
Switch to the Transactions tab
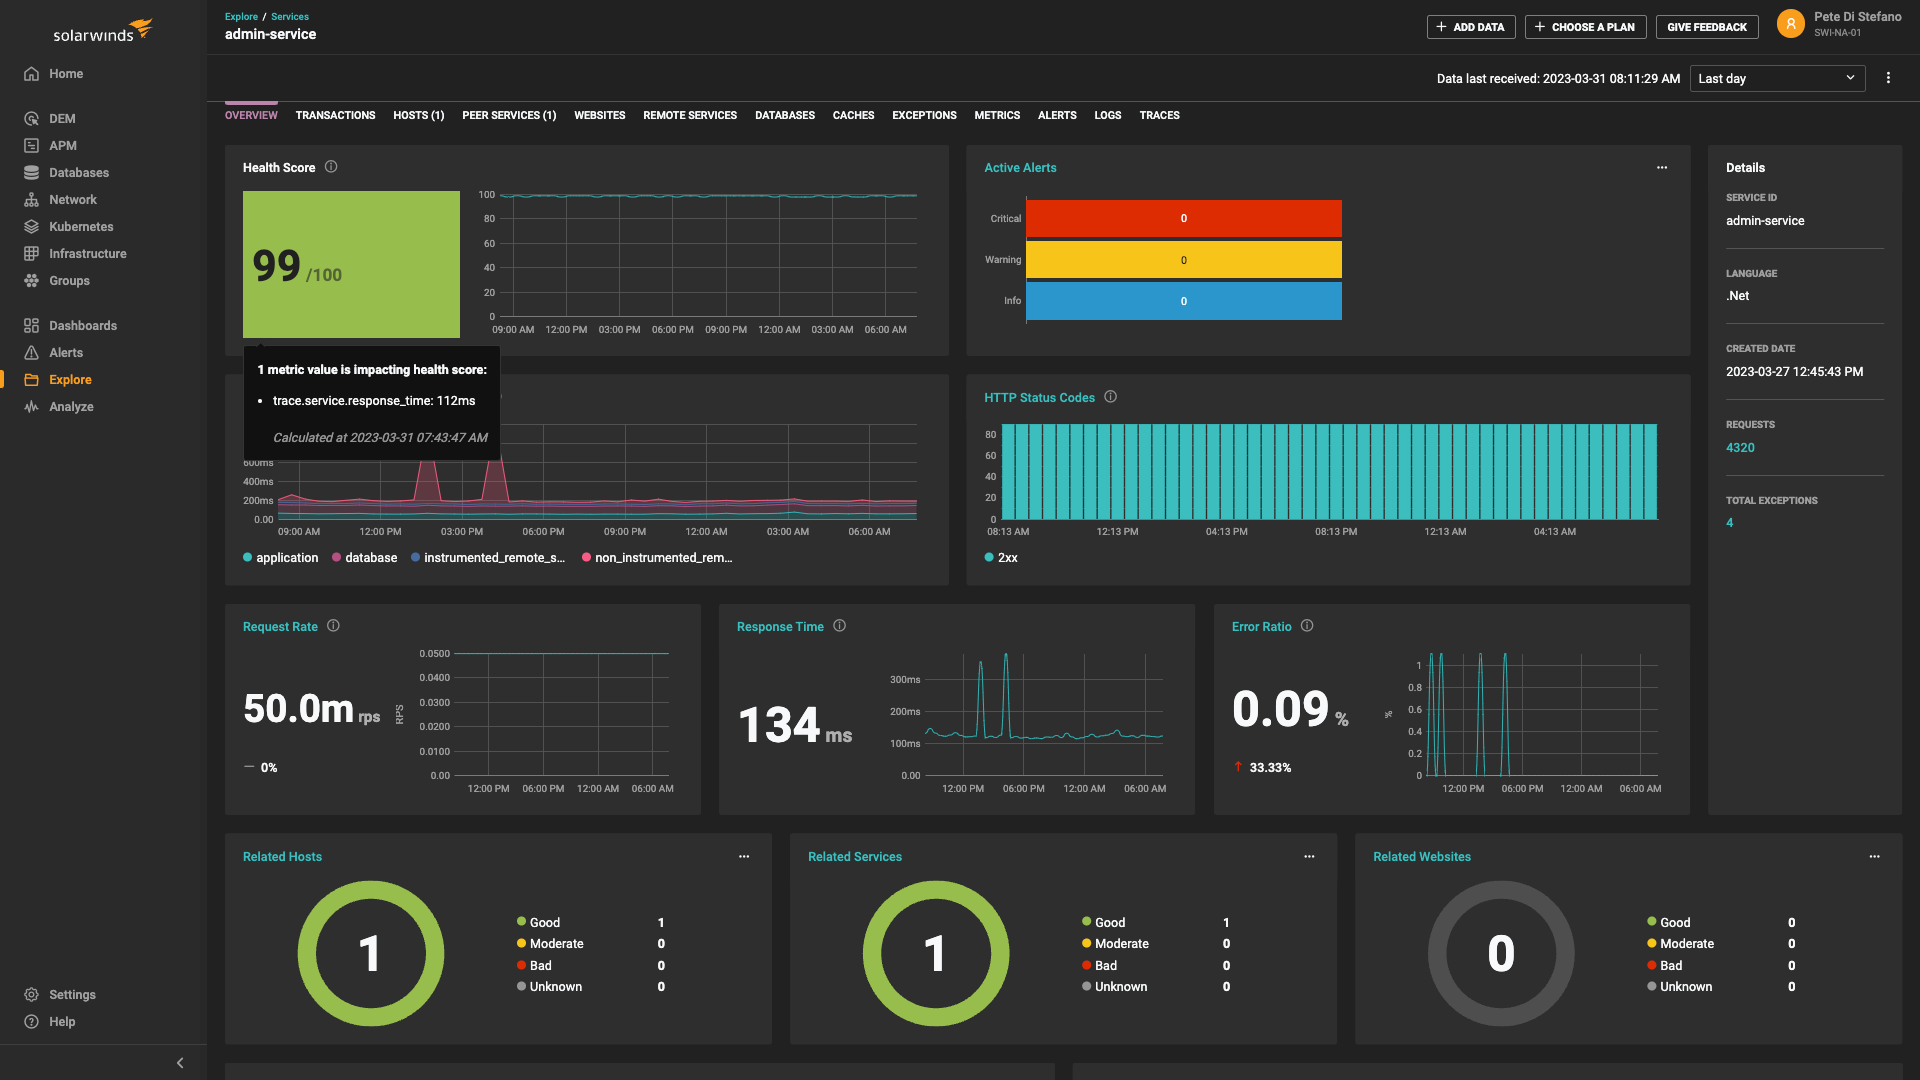point(335,115)
